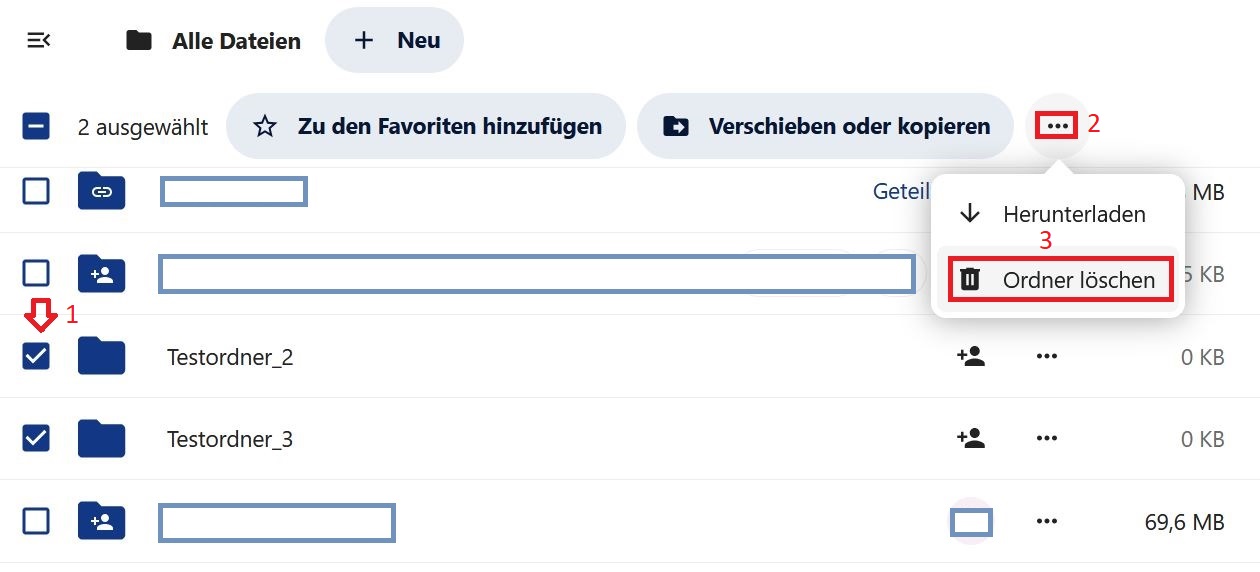Select Ordner löschen menu entry

tap(1058, 280)
